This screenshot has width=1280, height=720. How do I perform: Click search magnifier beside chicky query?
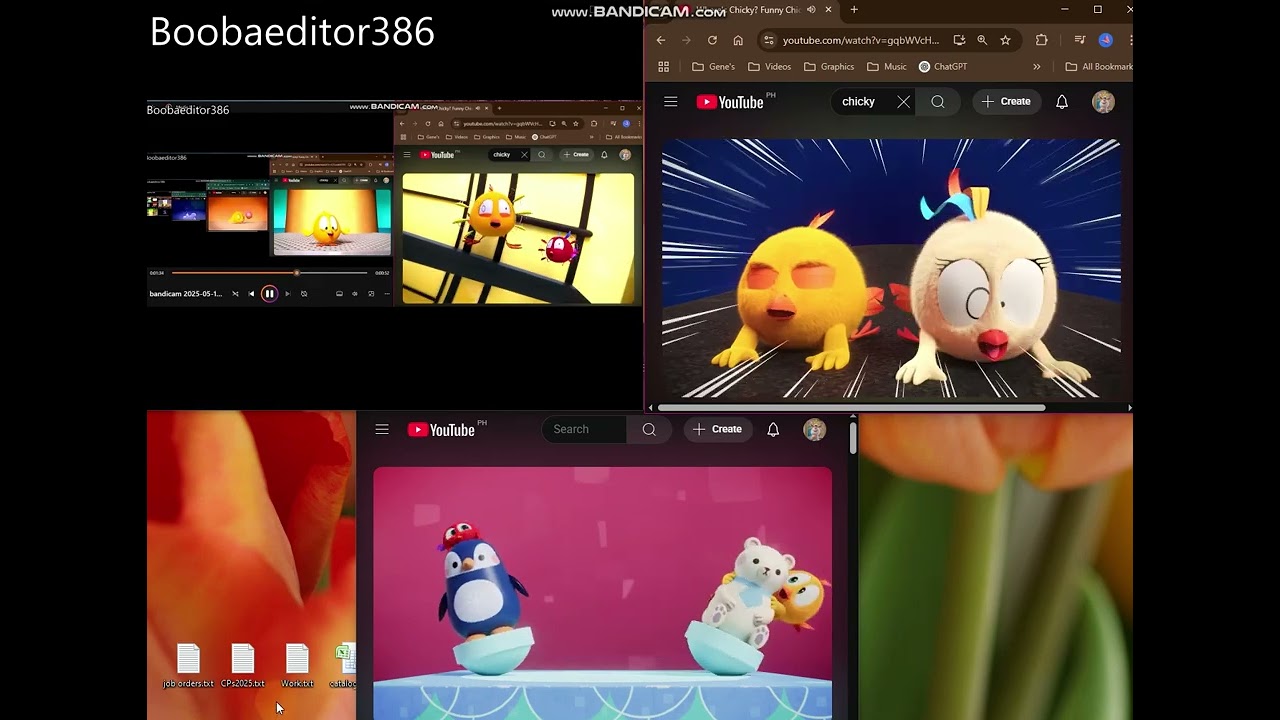pyautogui.click(x=938, y=102)
